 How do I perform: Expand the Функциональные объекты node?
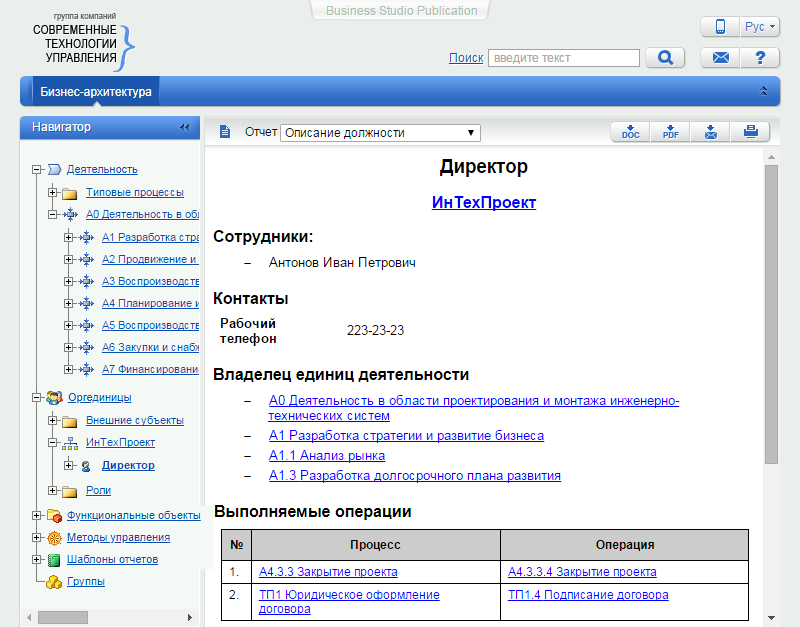point(37,516)
